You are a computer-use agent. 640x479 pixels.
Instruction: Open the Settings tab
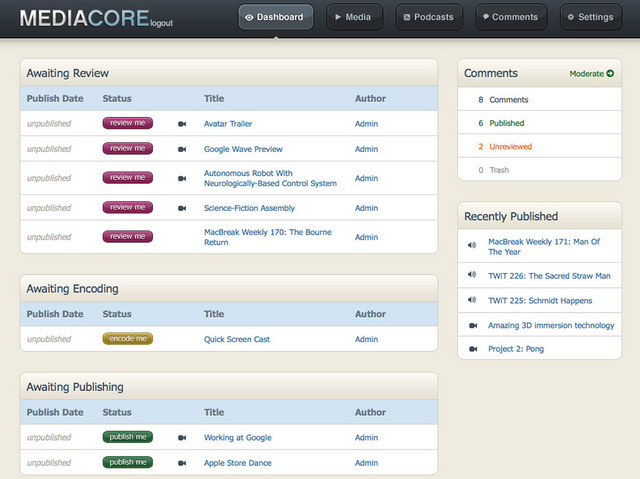[591, 17]
